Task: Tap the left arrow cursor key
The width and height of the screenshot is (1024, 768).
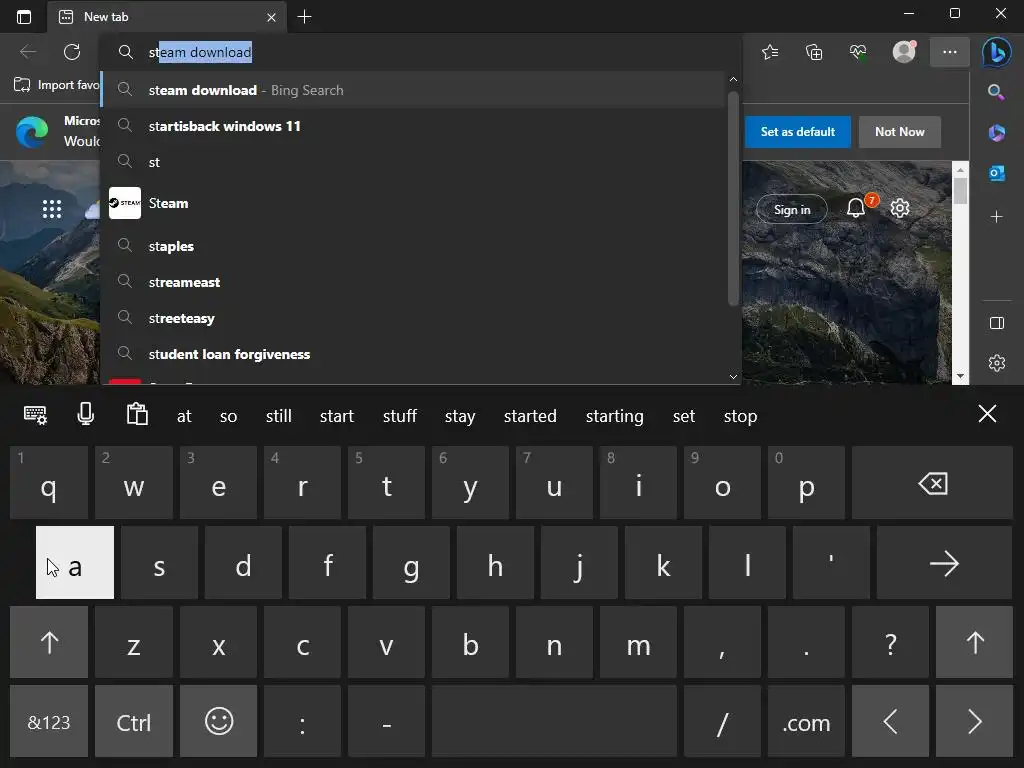Action: [890, 722]
